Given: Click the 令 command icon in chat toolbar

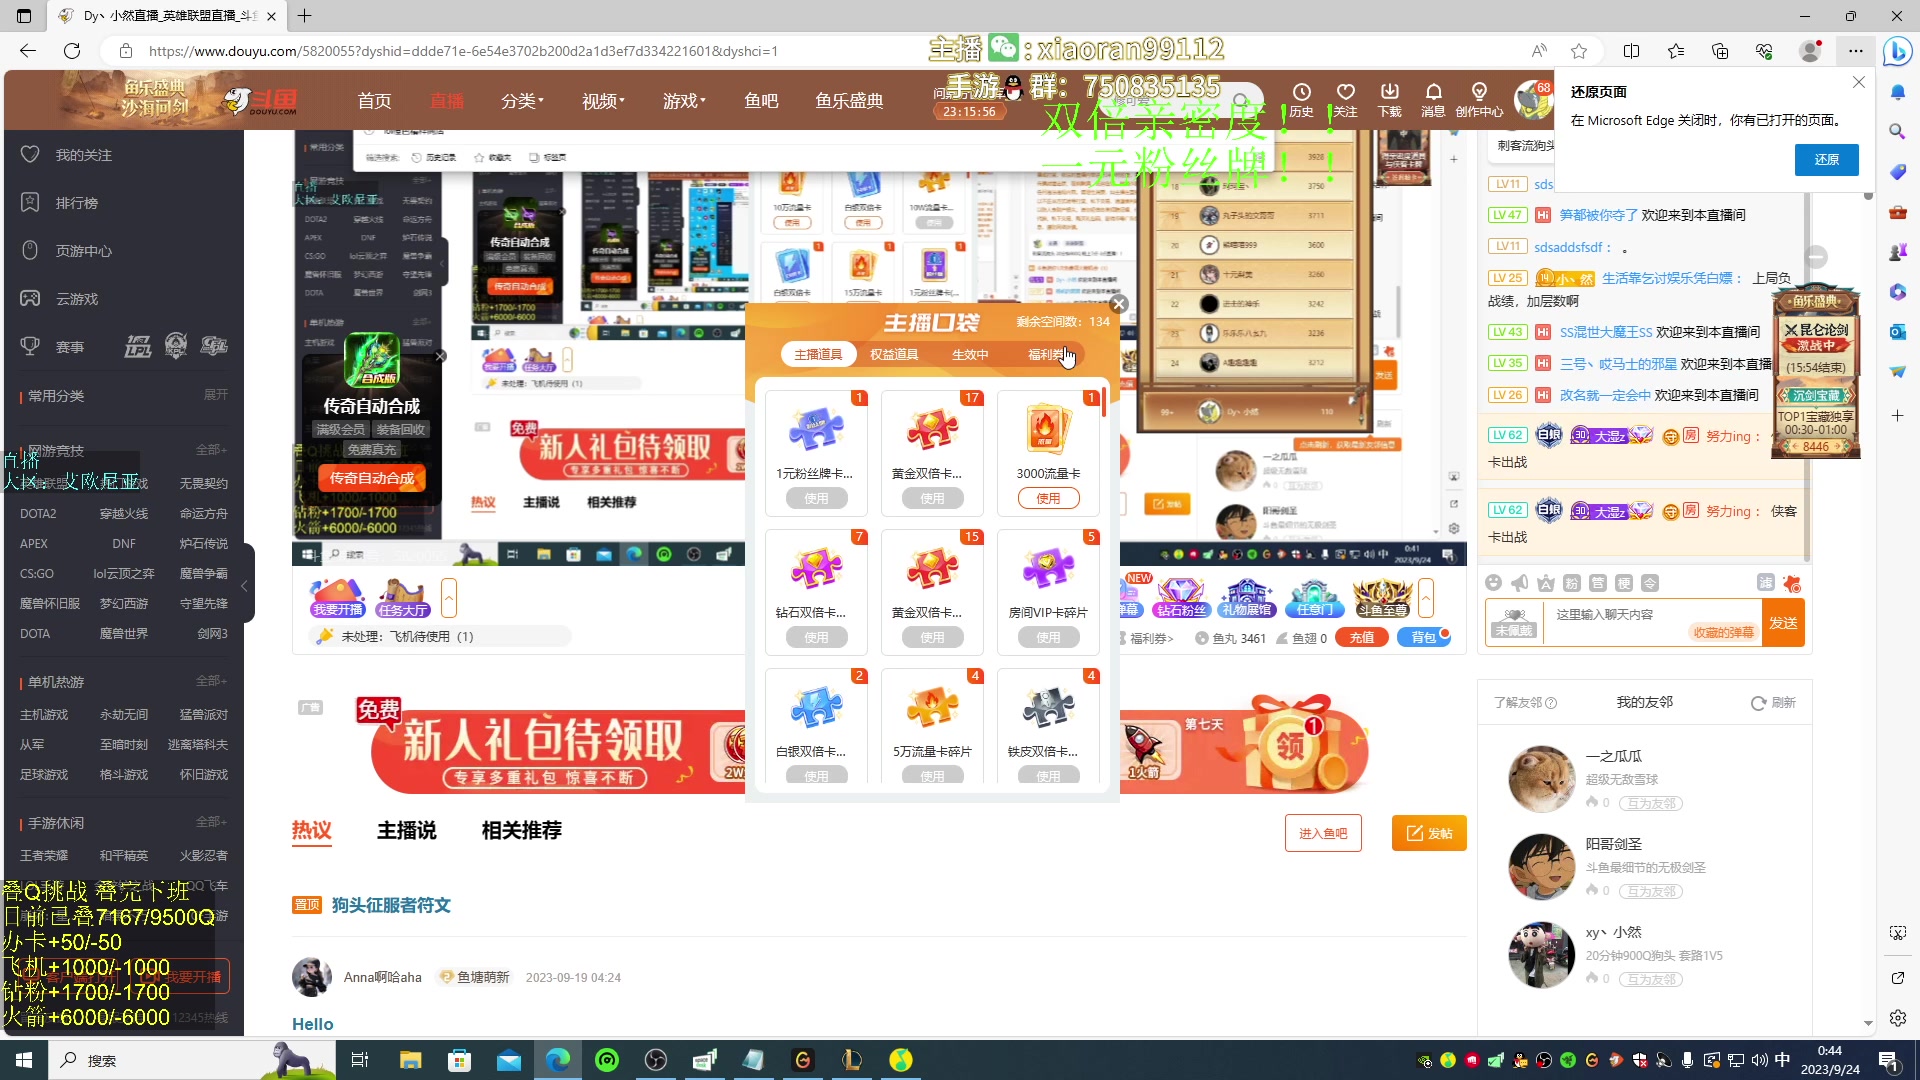Looking at the screenshot, I should (x=1650, y=583).
